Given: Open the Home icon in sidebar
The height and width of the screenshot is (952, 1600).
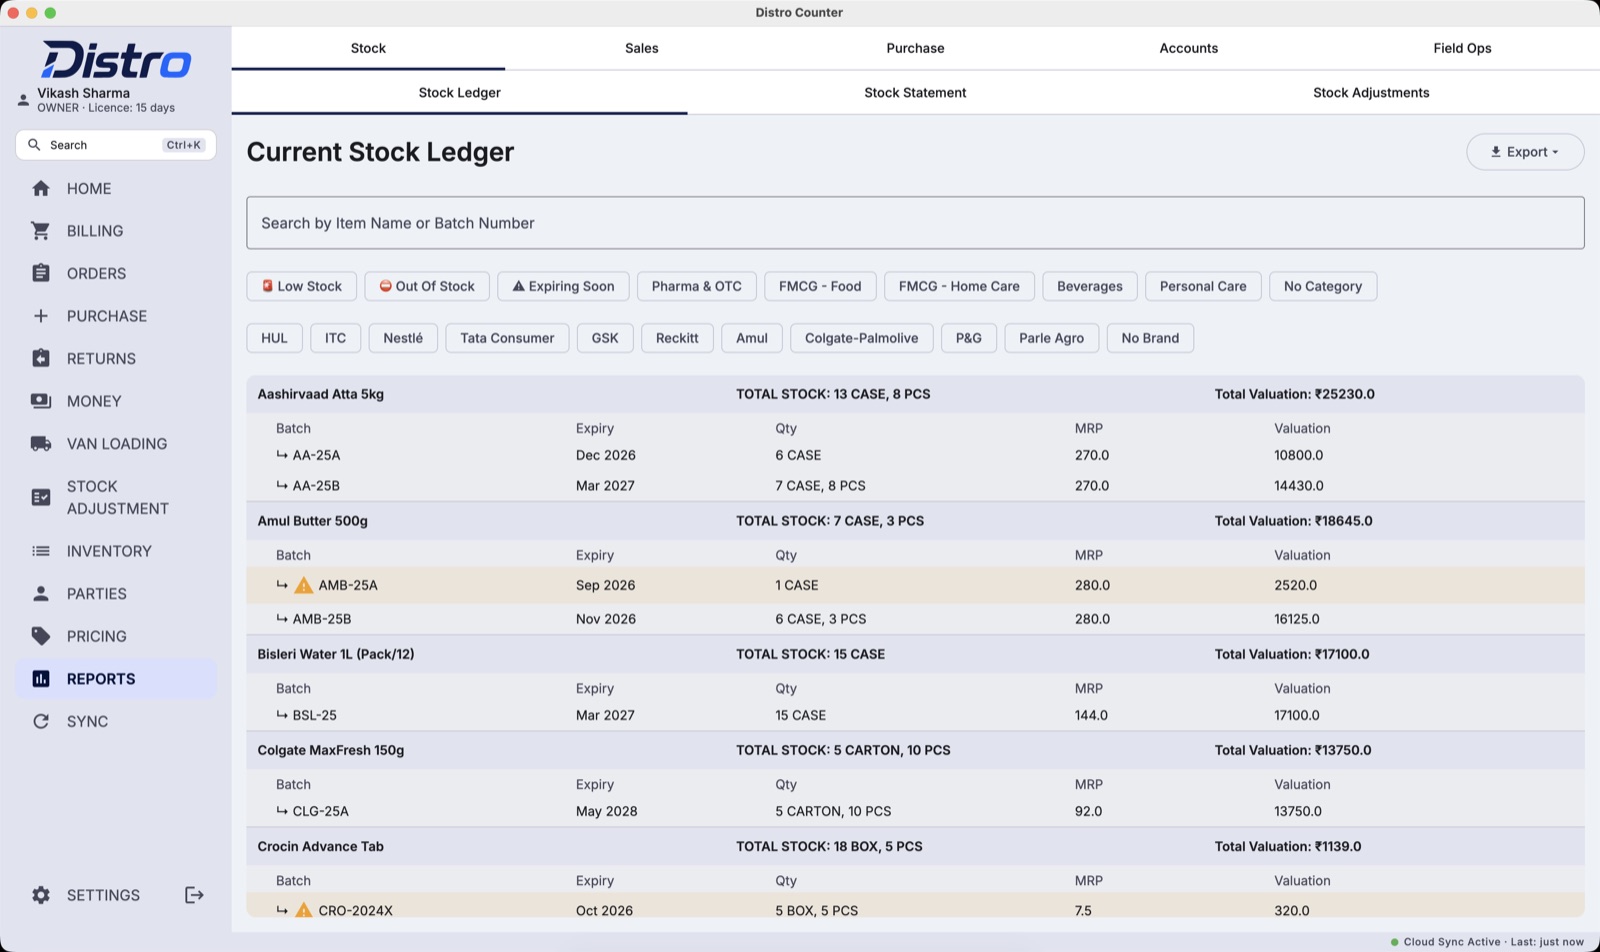Looking at the screenshot, I should [41, 188].
